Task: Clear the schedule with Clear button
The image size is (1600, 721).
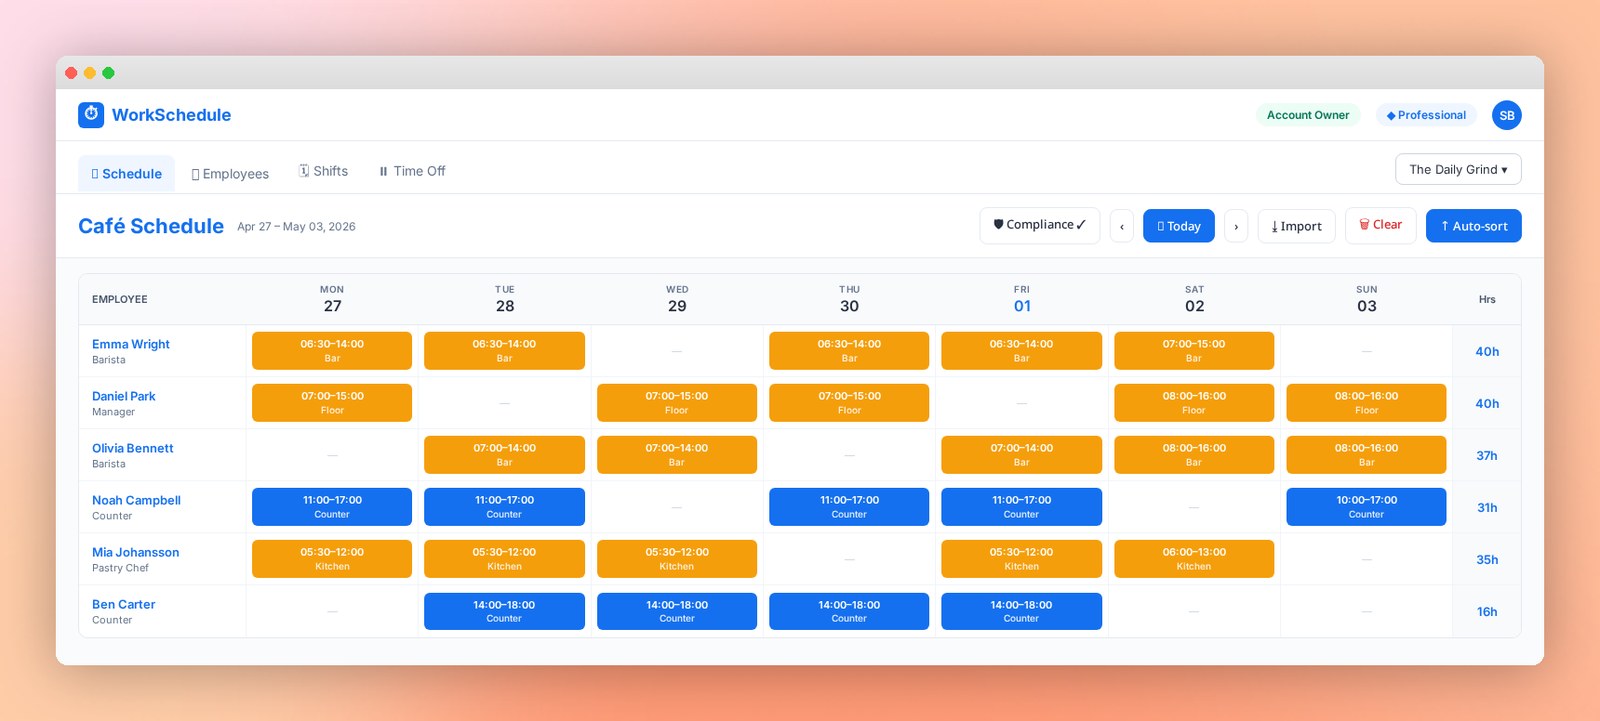Action: point(1380,225)
